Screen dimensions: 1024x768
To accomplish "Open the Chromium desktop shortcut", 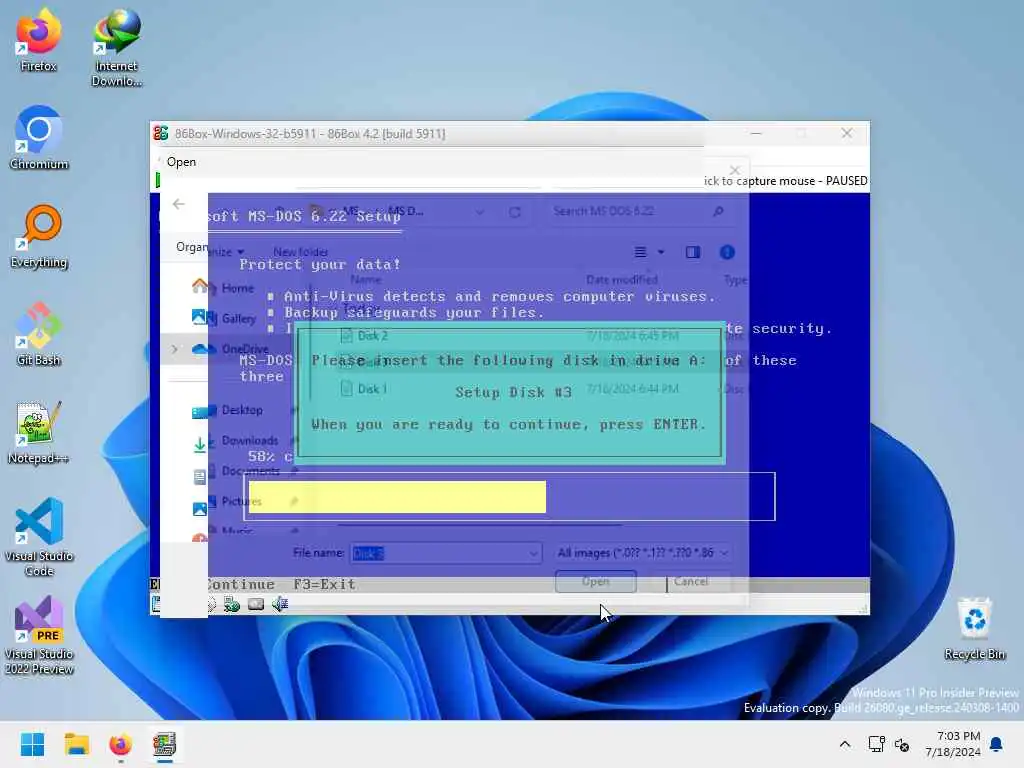I will tap(39, 138).
